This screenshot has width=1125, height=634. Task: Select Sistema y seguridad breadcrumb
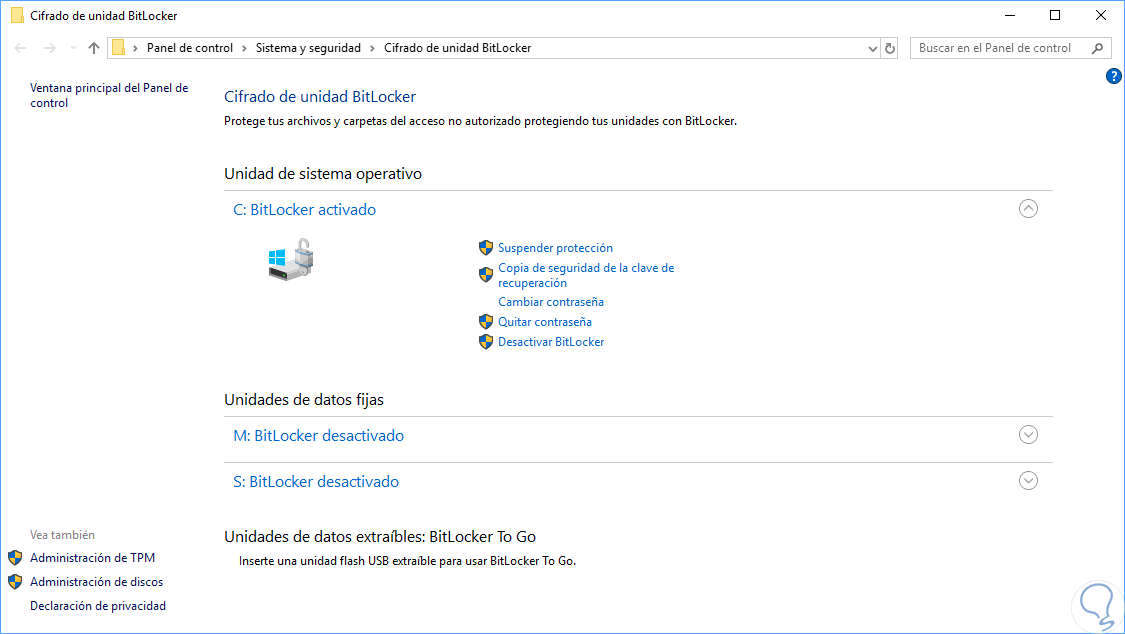(309, 48)
